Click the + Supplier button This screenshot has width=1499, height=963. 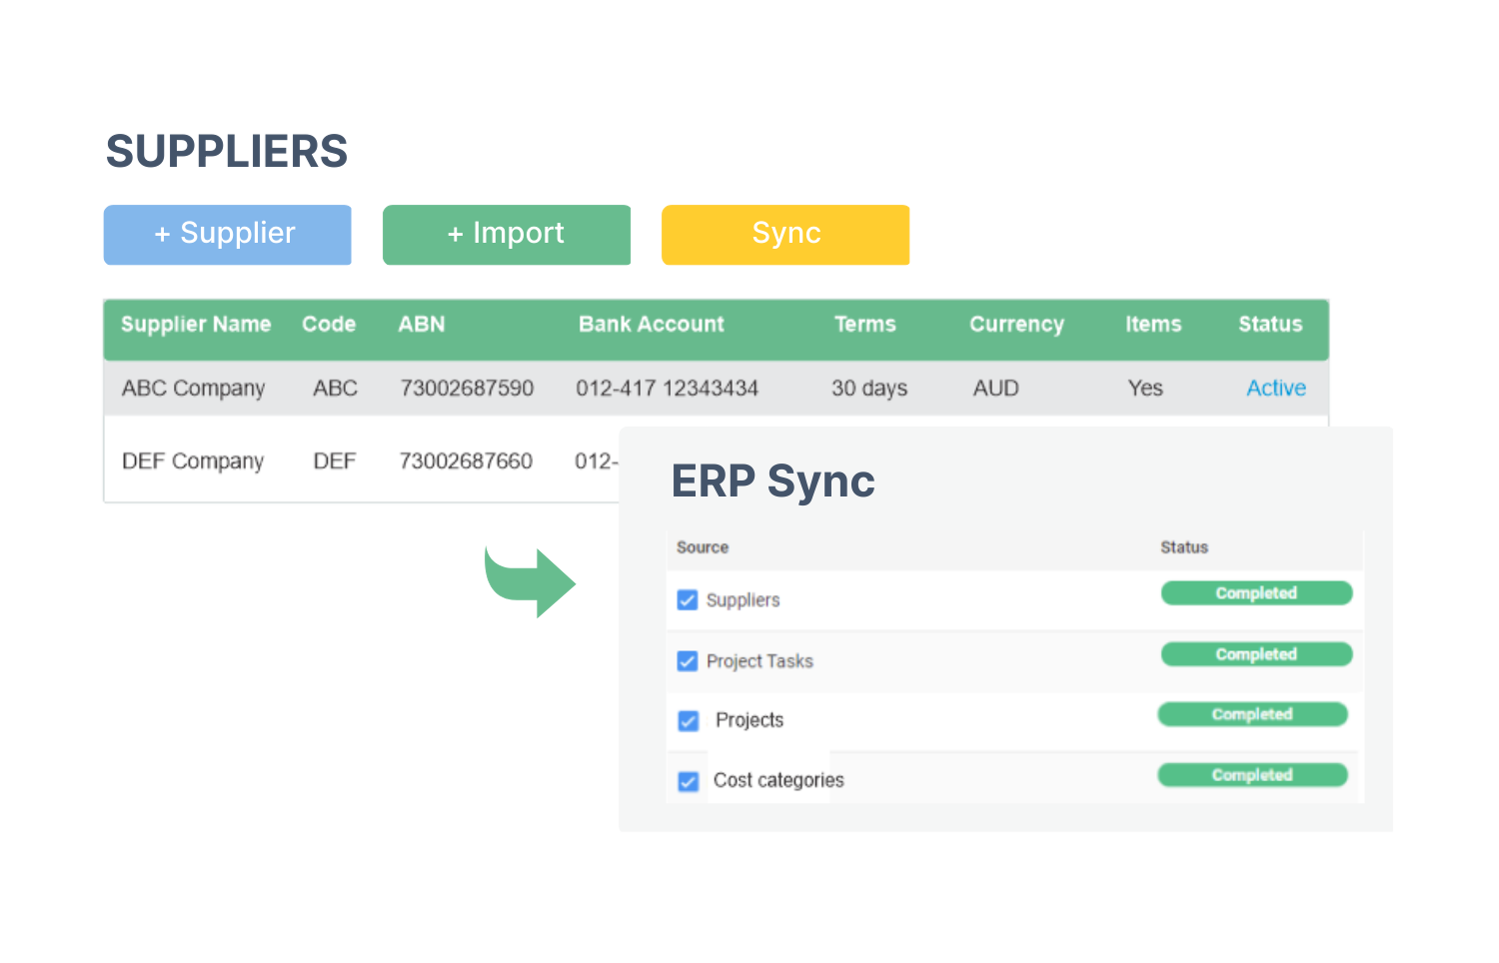[x=227, y=235]
